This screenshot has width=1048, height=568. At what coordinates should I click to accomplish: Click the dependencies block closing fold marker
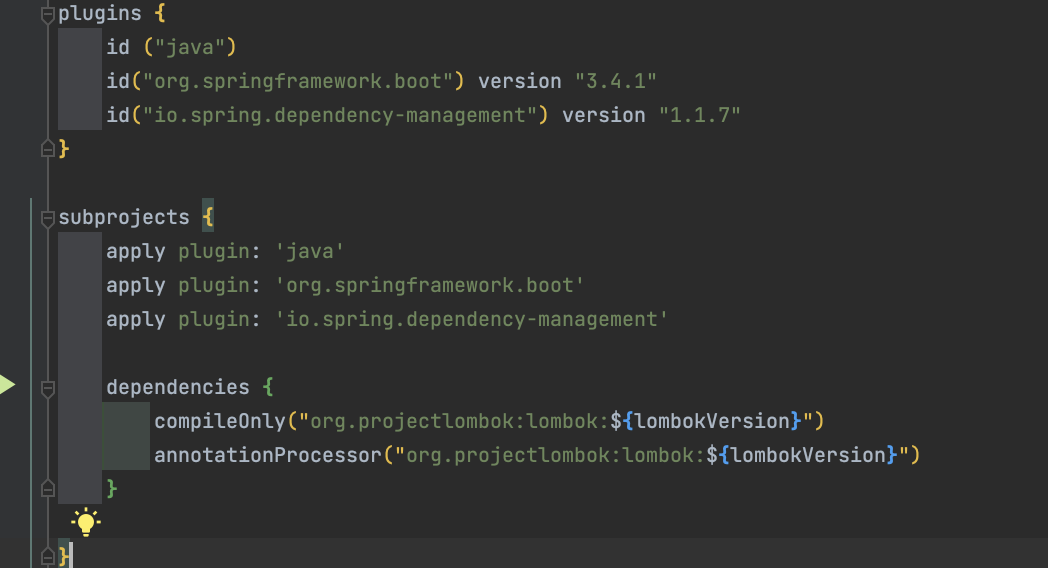tap(47, 488)
